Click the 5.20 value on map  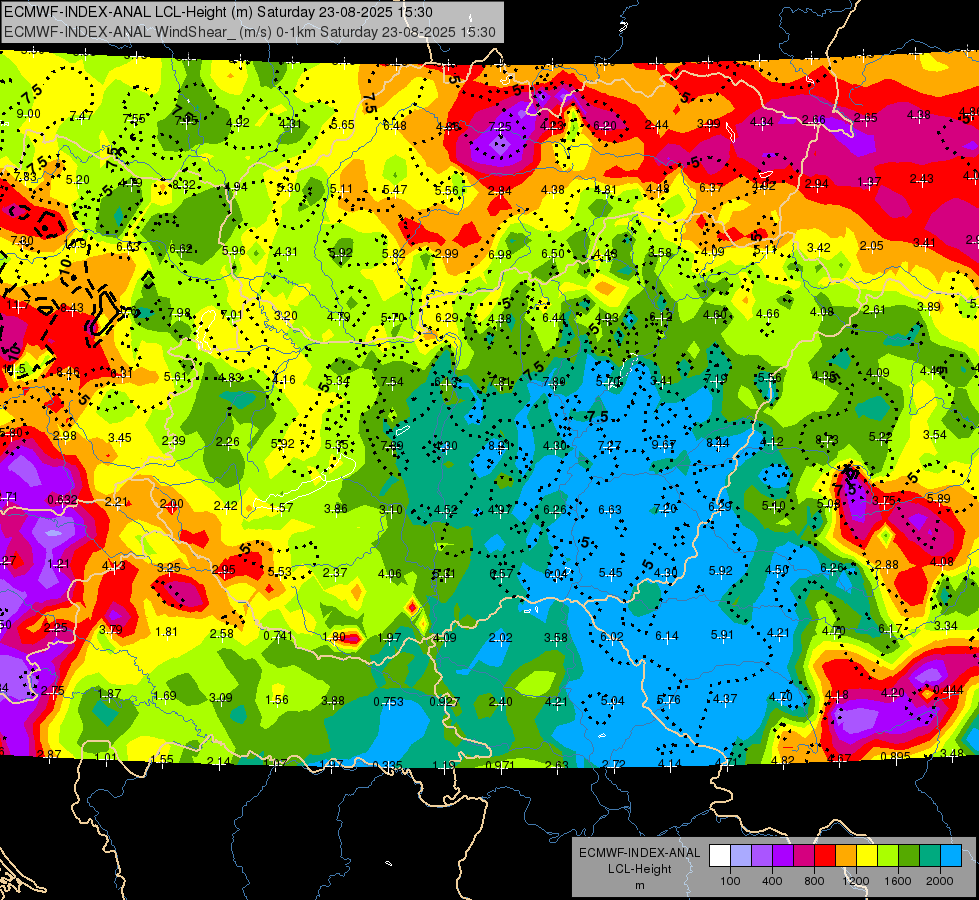(x=77, y=180)
